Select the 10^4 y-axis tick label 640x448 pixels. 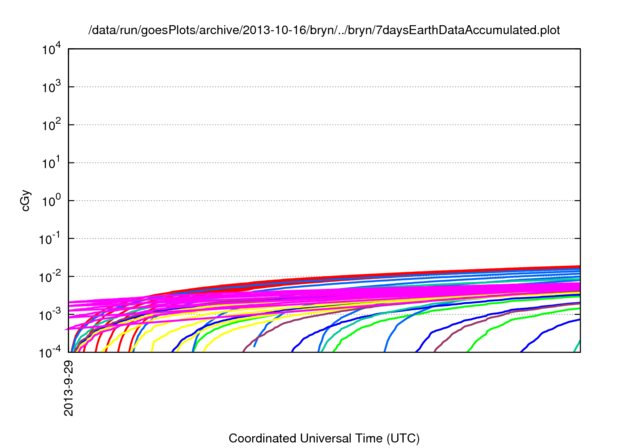pyautogui.click(x=51, y=50)
